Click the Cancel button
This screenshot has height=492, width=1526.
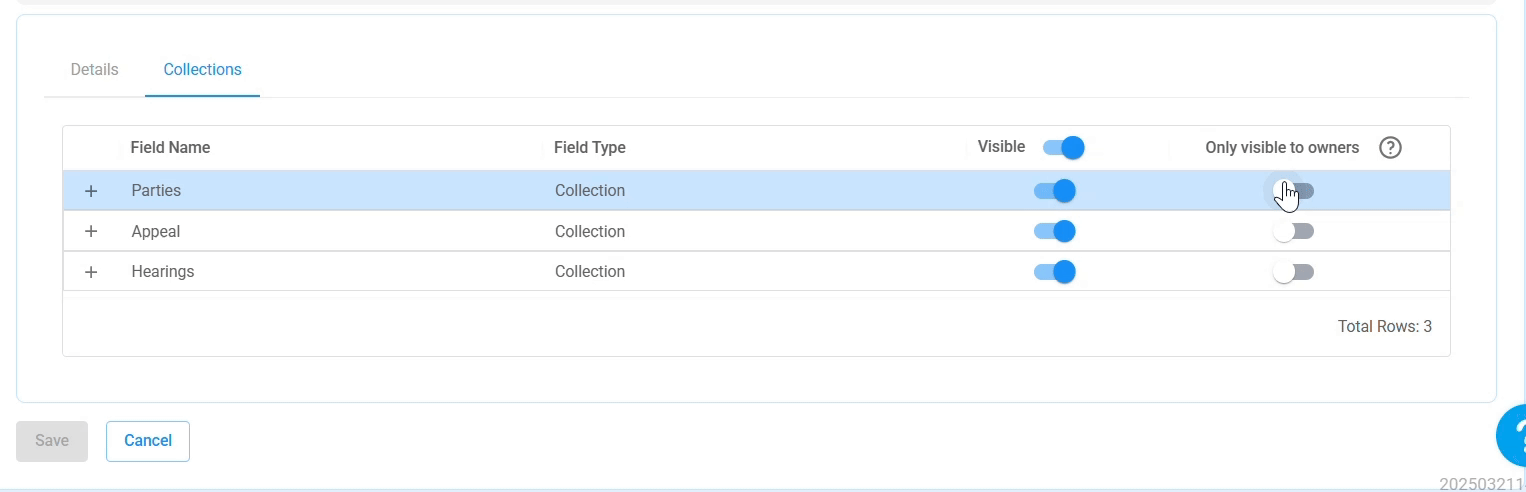tap(148, 441)
